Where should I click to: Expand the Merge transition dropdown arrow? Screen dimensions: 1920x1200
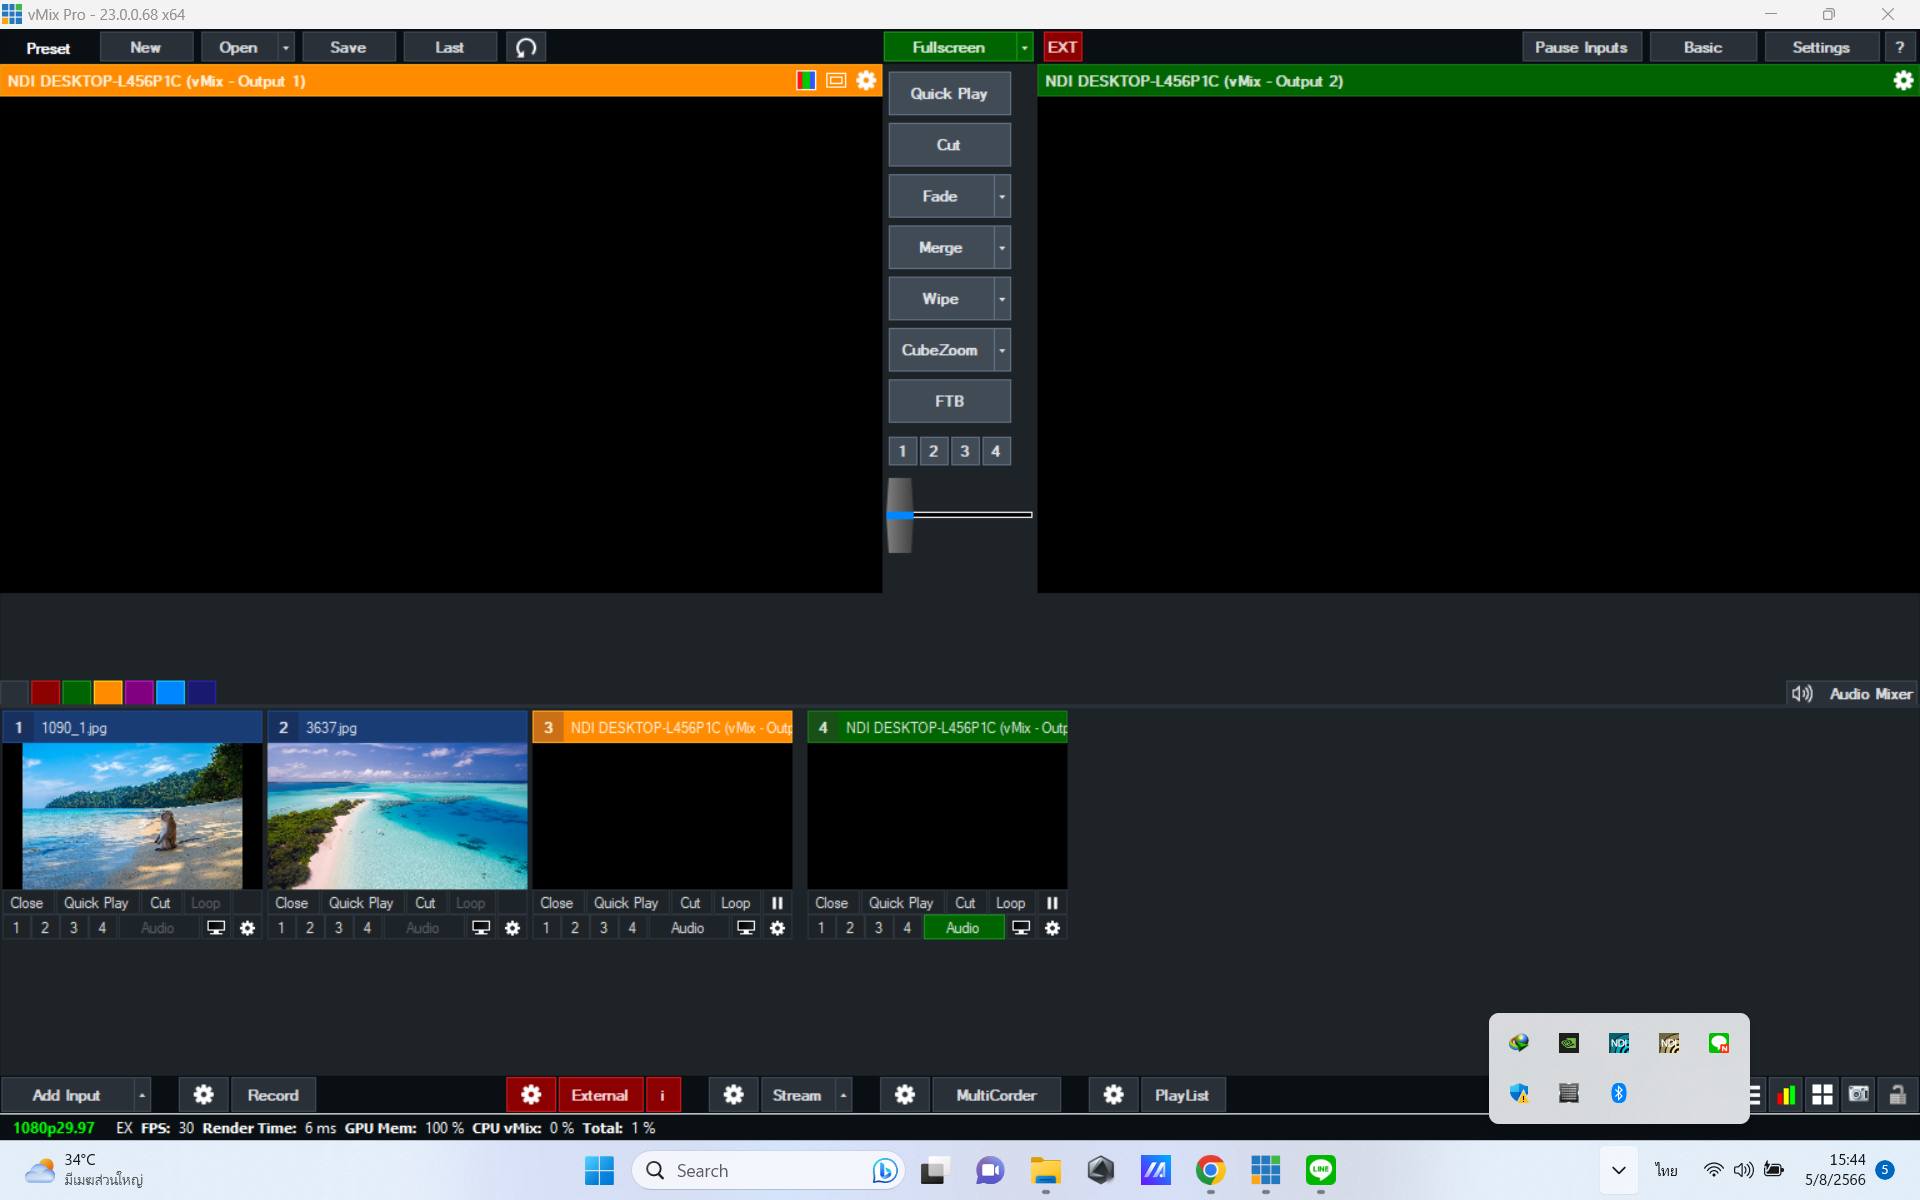coord(1002,248)
